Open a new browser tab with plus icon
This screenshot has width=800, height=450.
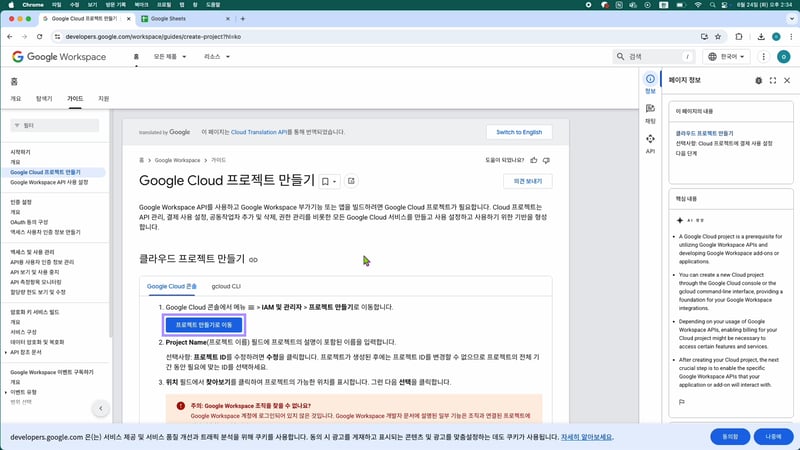[243, 19]
